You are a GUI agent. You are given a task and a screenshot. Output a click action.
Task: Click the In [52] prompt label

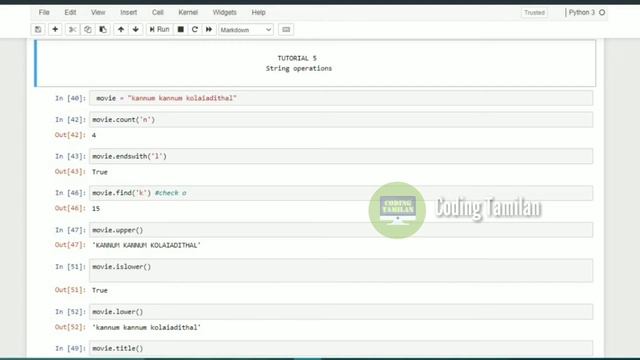click(x=70, y=311)
